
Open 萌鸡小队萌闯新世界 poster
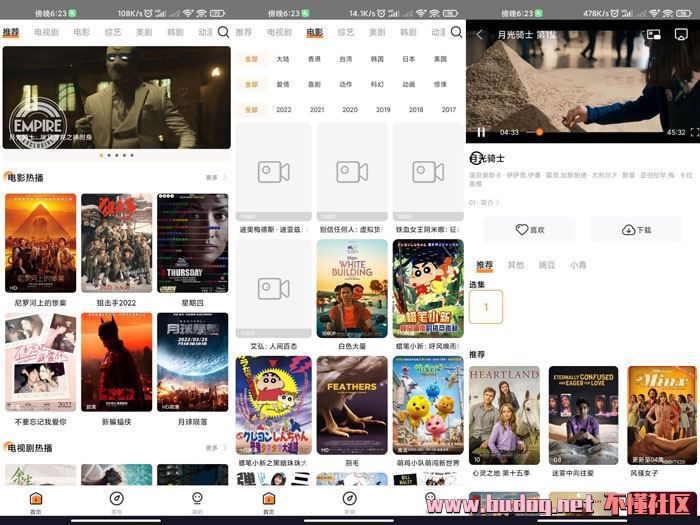428,405
